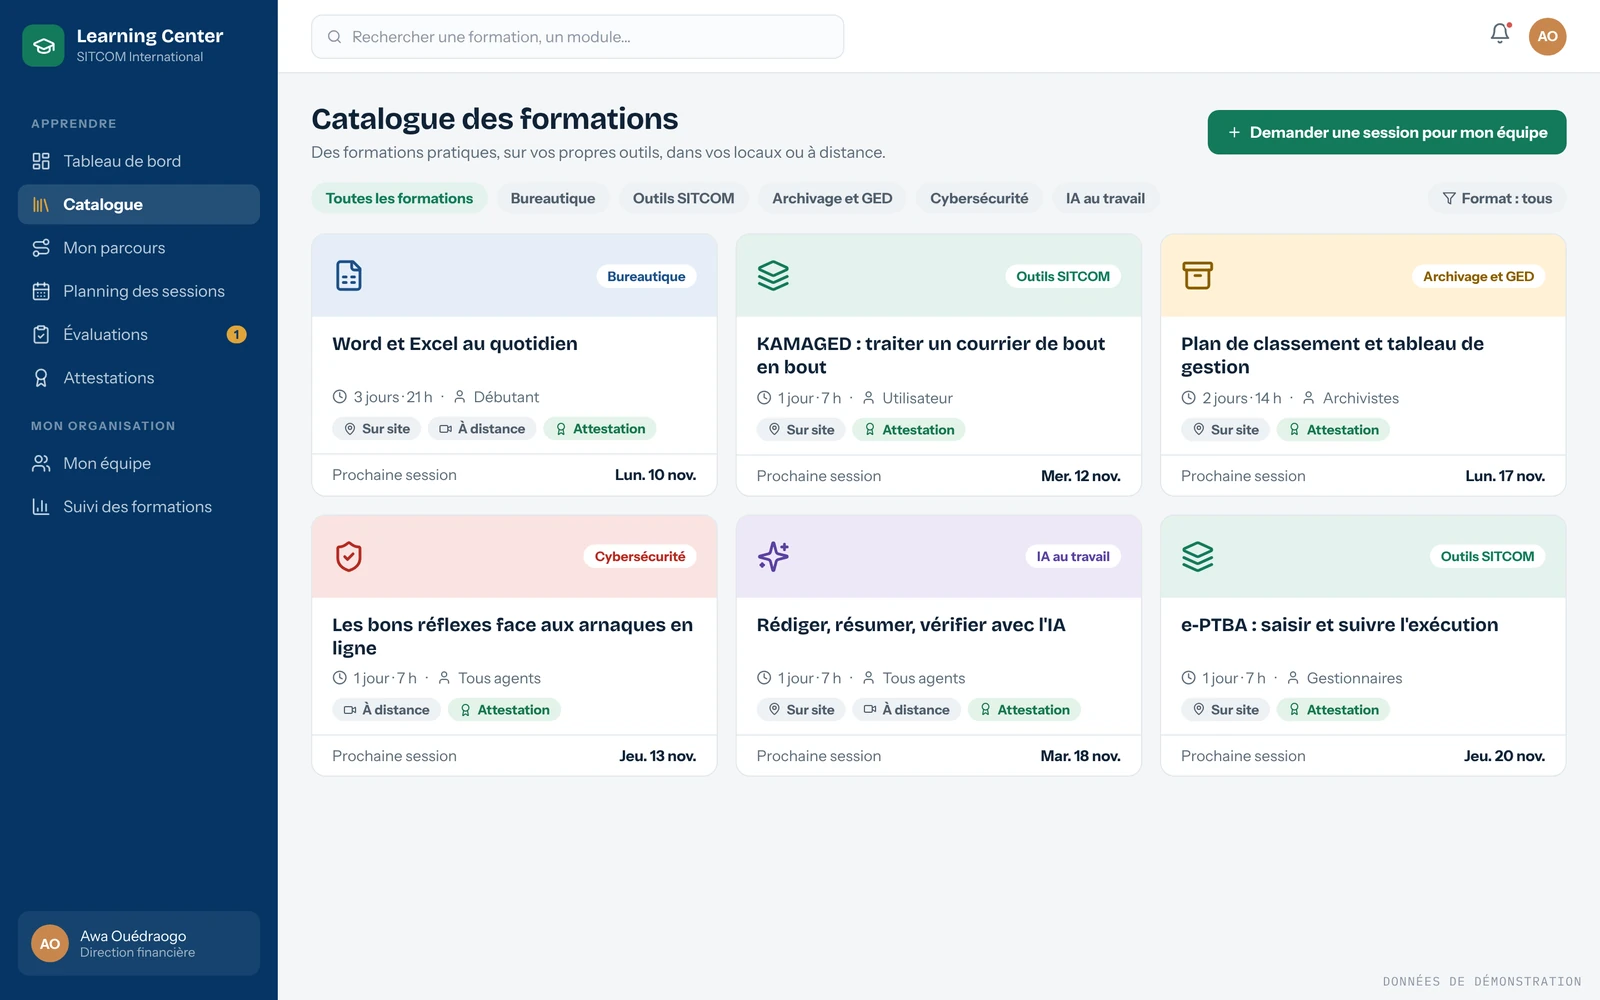Image resolution: width=1600 pixels, height=1000 pixels.
Task: Click the notification bell icon
Action: [1500, 34]
